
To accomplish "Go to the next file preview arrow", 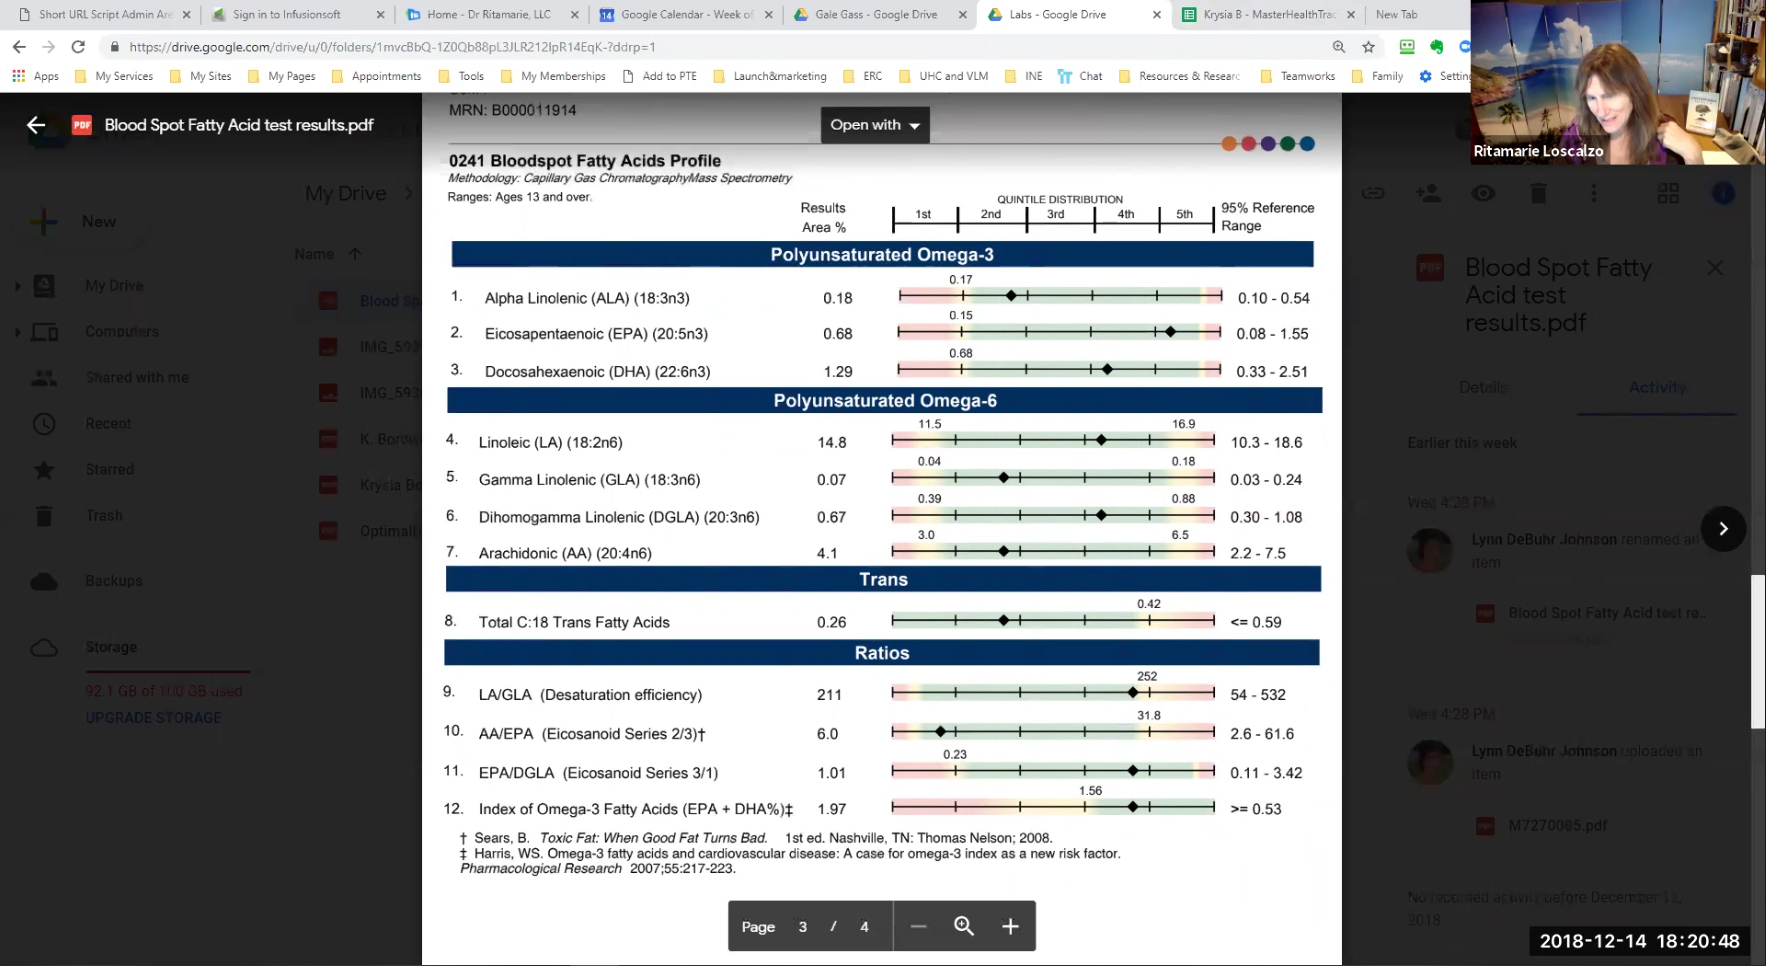I will (x=1723, y=529).
